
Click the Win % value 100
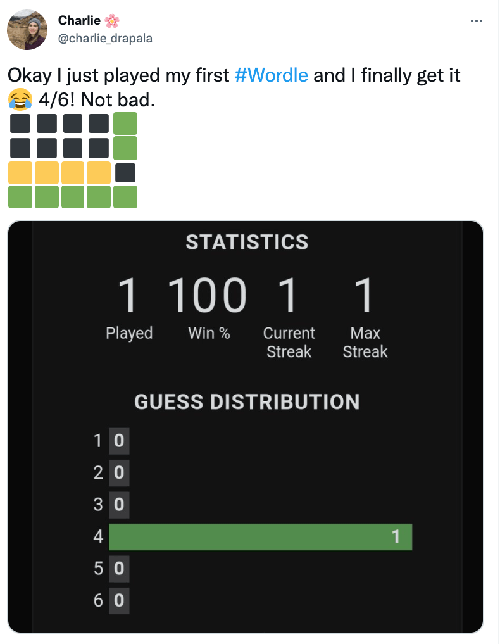[207, 294]
